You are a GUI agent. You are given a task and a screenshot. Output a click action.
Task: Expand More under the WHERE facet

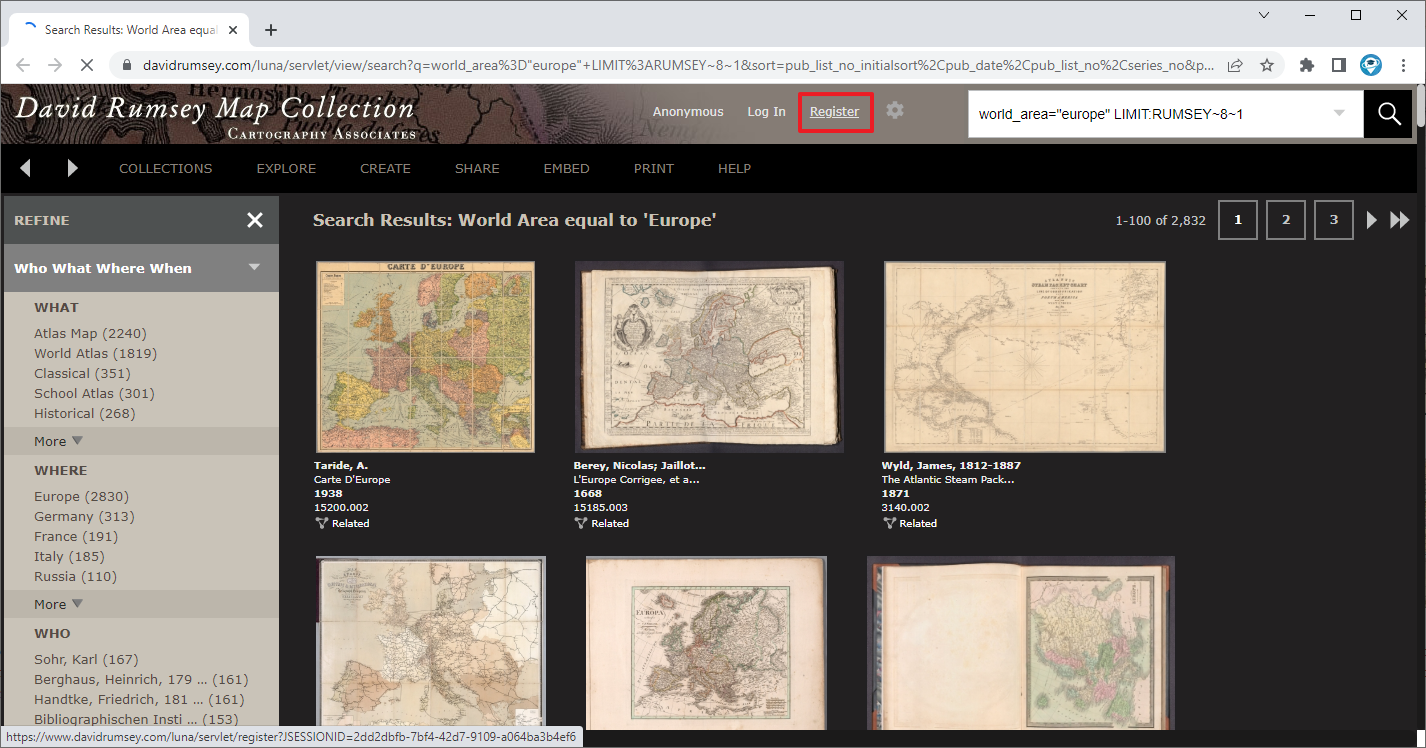56,603
